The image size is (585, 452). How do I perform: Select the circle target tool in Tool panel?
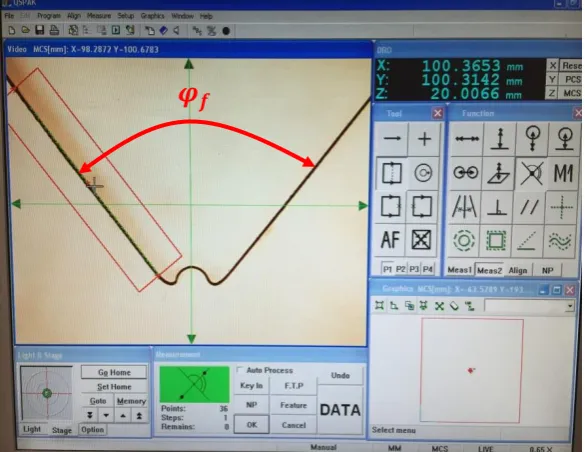coord(423,173)
